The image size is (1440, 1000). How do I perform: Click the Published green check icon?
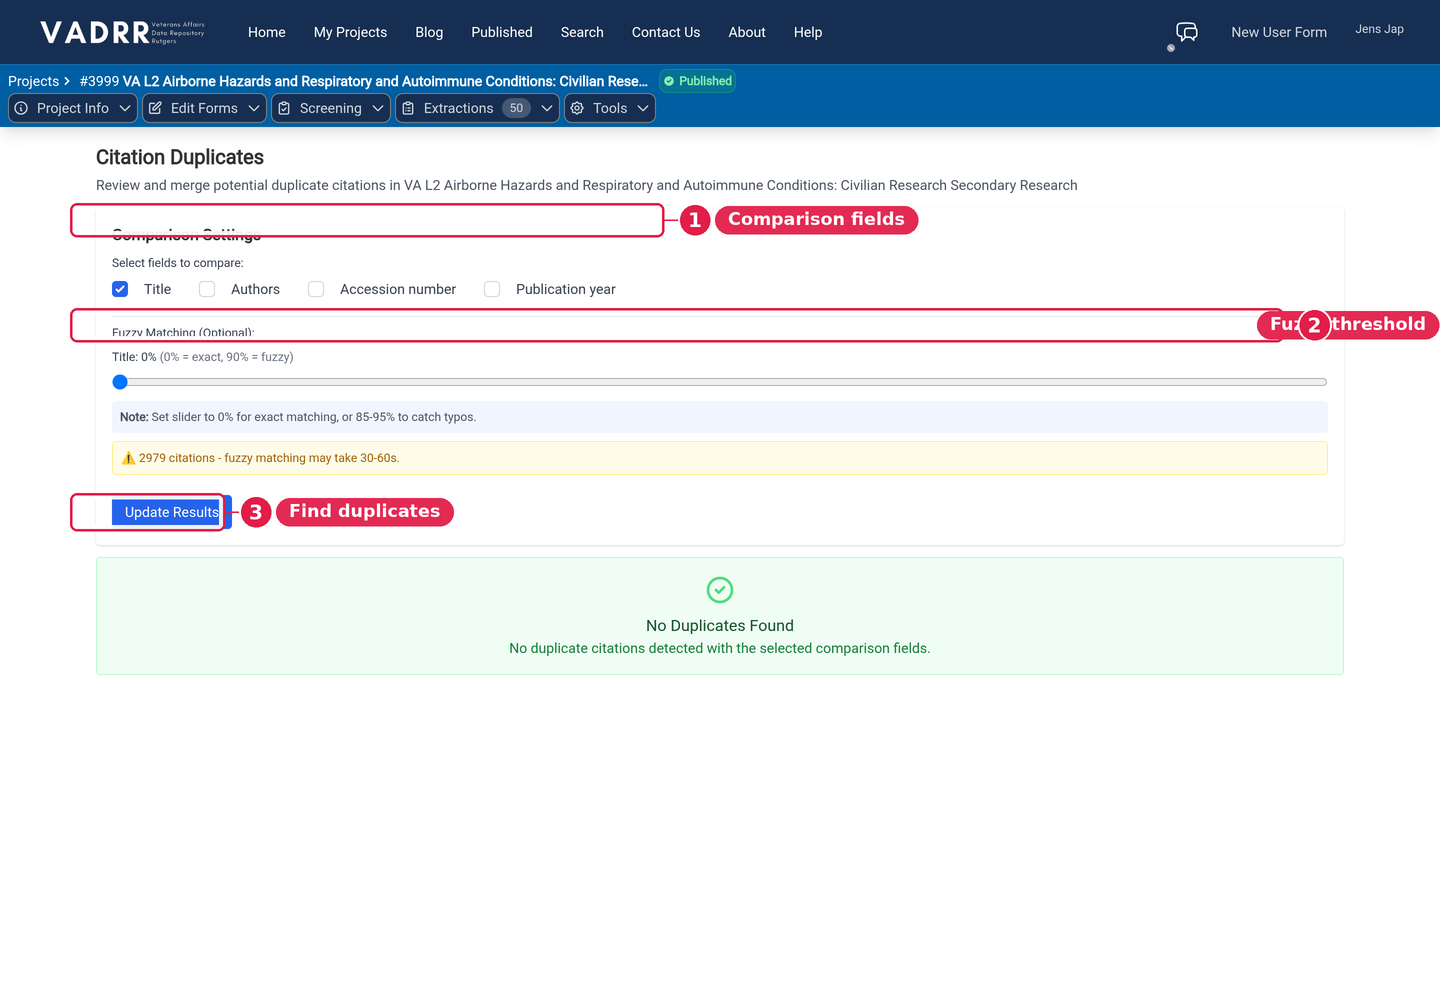point(669,81)
